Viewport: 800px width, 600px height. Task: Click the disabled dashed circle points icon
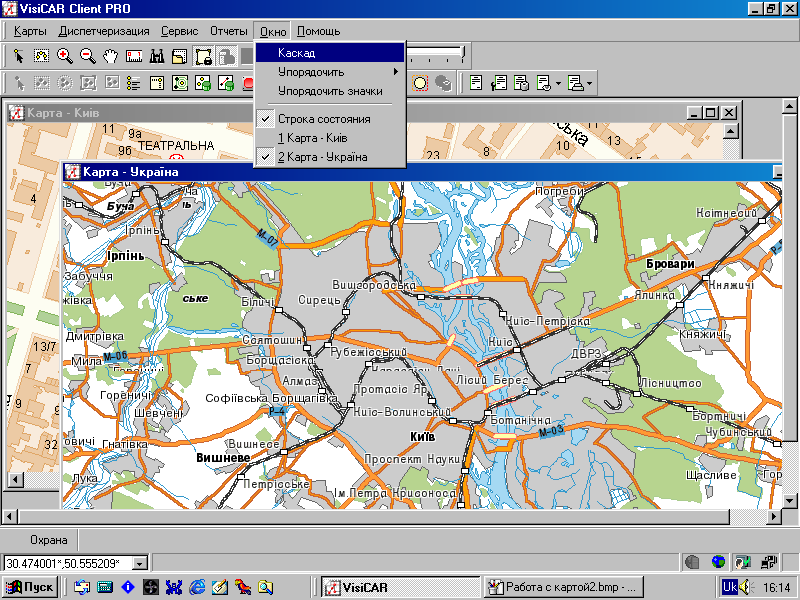65,83
